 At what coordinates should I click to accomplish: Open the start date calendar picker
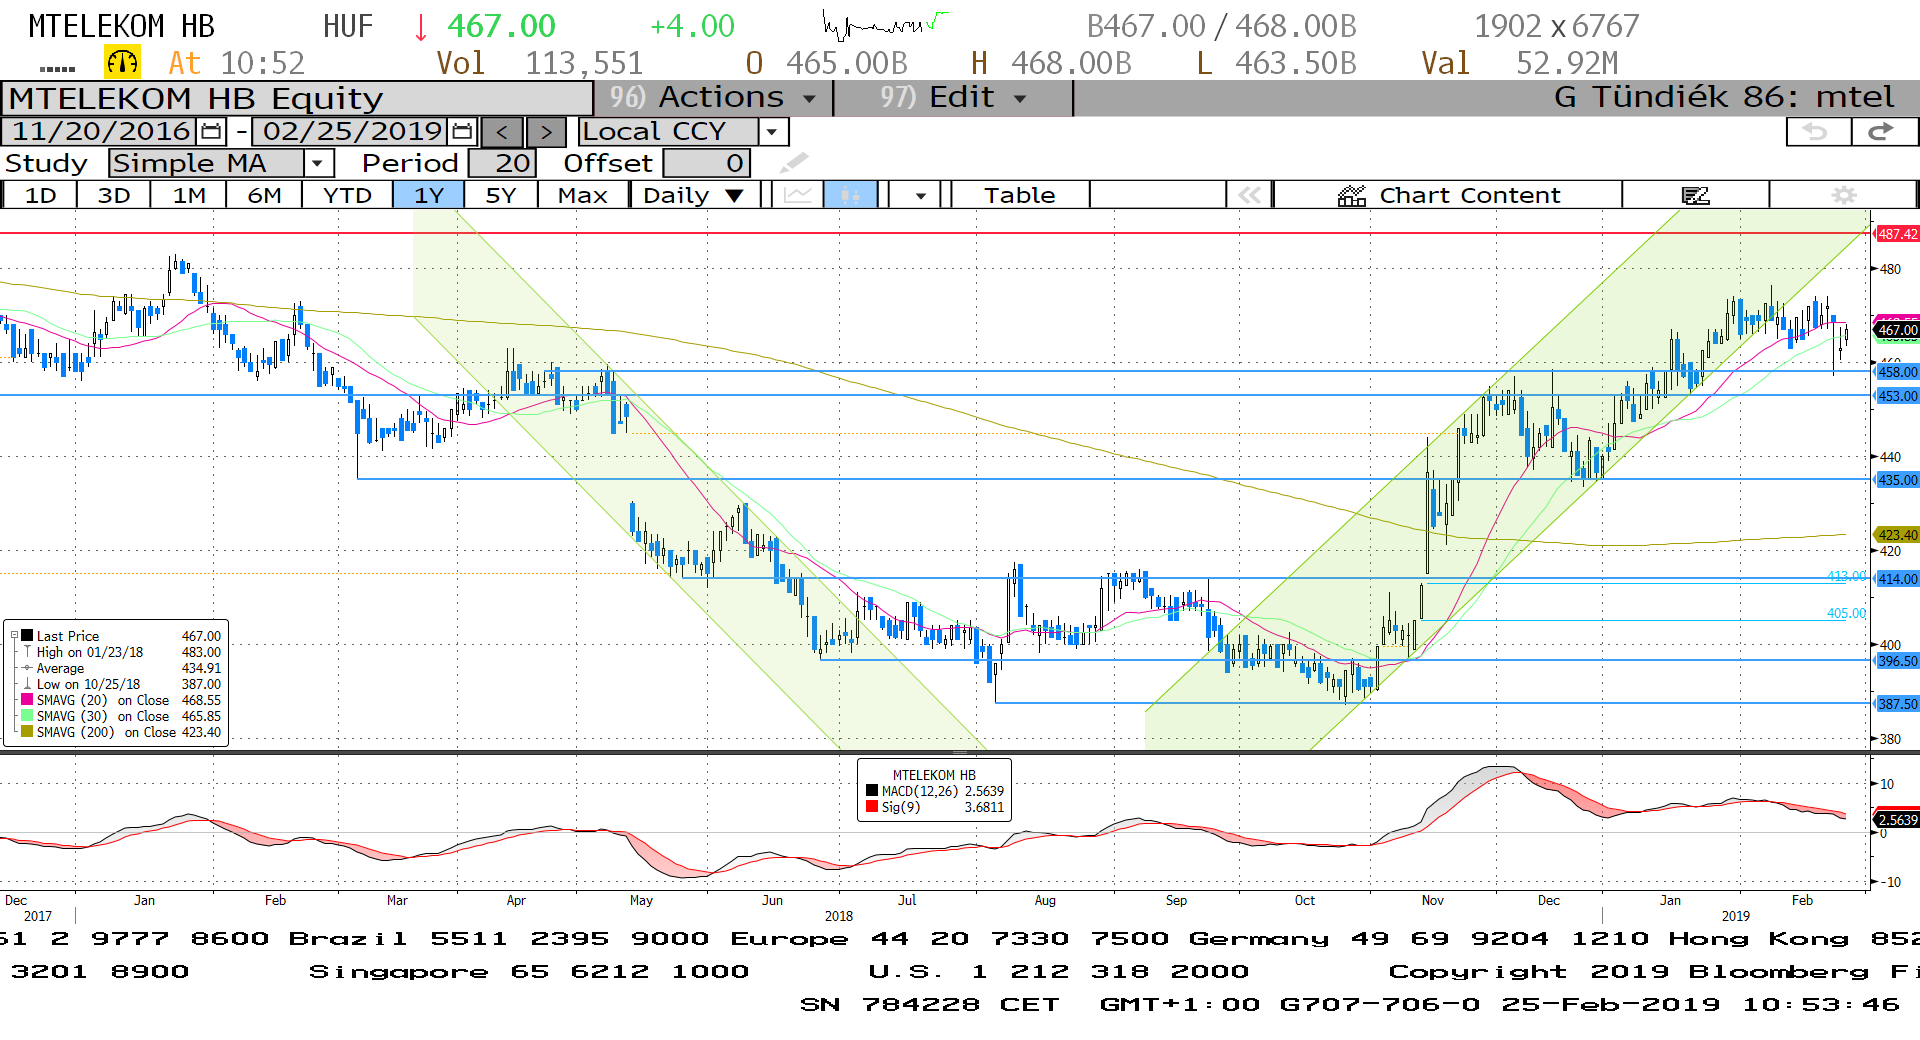(x=211, y=132)
